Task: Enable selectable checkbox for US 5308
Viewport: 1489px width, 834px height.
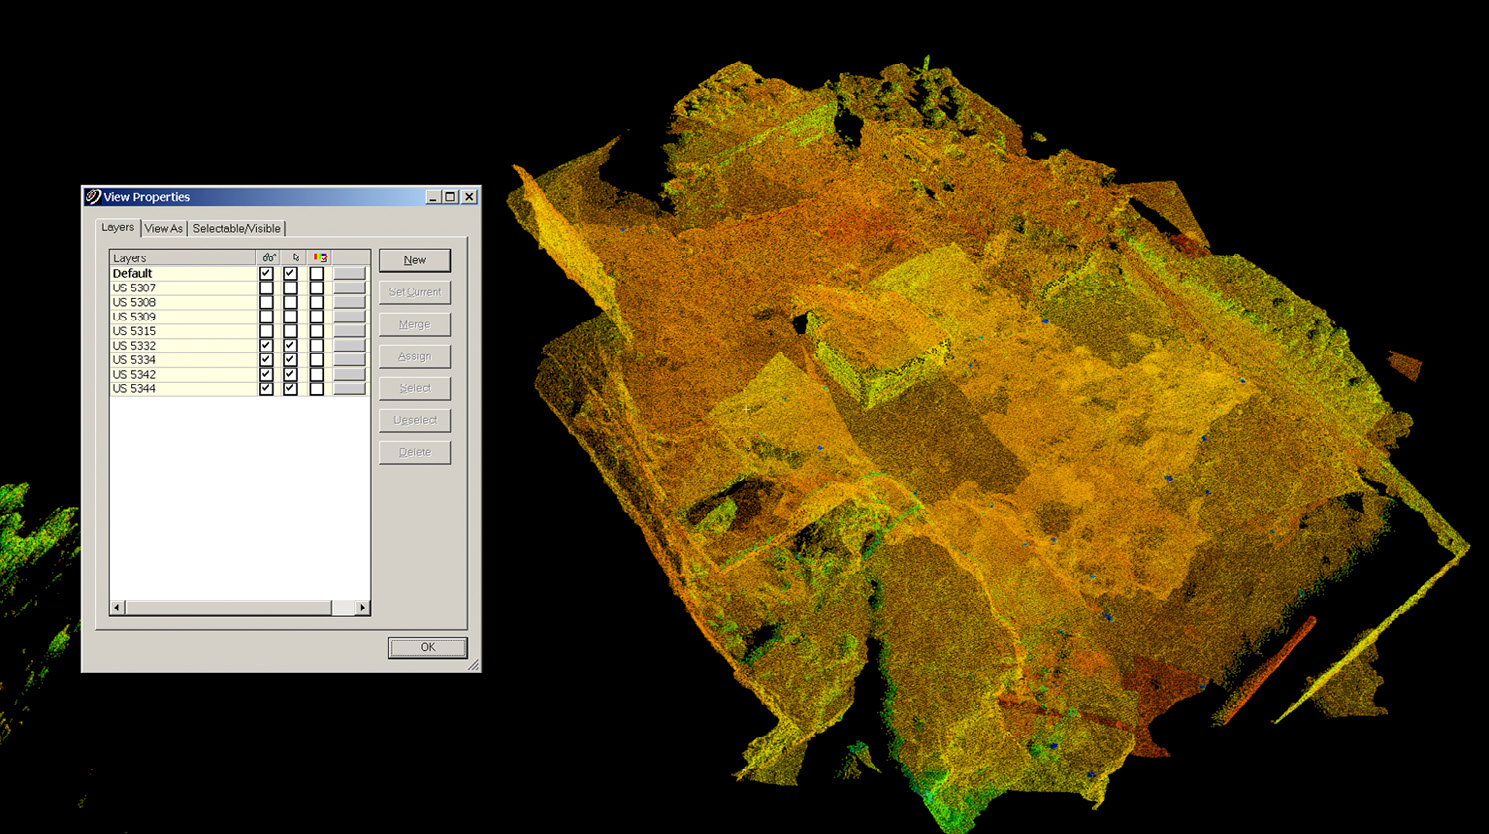Action: coord(290,302)
